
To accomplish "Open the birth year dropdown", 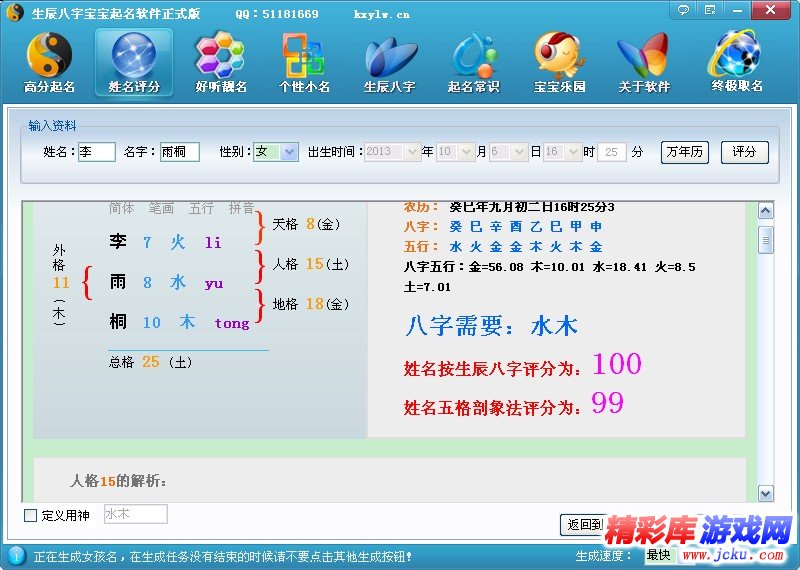I will 412,152.
